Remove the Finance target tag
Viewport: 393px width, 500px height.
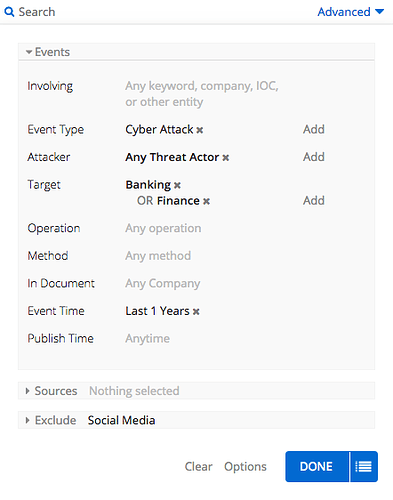point(206,201)
